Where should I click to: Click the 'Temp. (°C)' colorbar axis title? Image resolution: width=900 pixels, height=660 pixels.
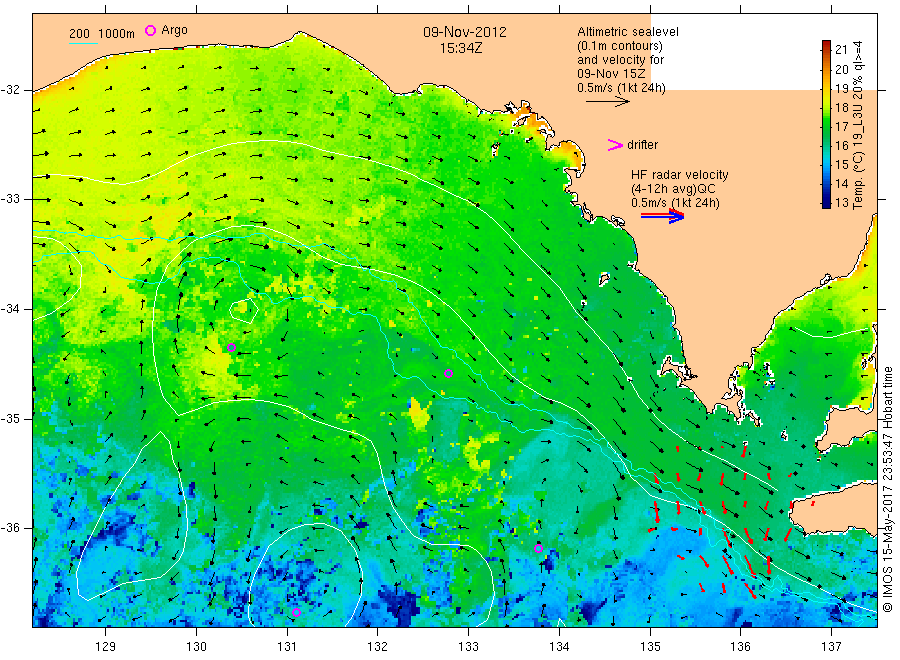pos(858,178)
